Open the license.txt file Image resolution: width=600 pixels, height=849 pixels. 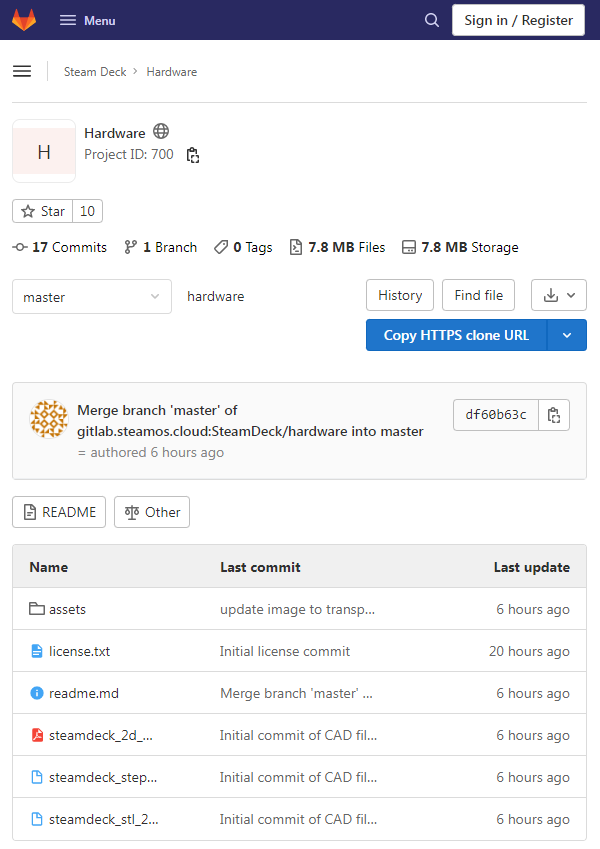[x=79, y=651]
